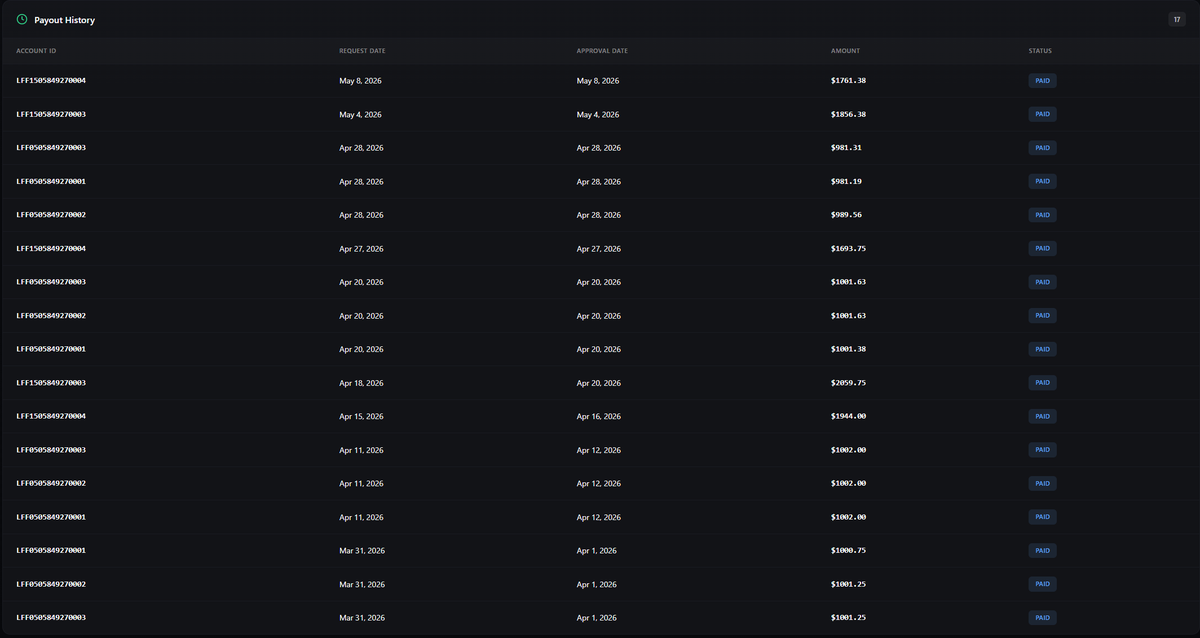This screenshot has width=1200, height=638.
Task: Click the clock icon beside Payout History
Action: pyautogui.click(x=22, y=19)
